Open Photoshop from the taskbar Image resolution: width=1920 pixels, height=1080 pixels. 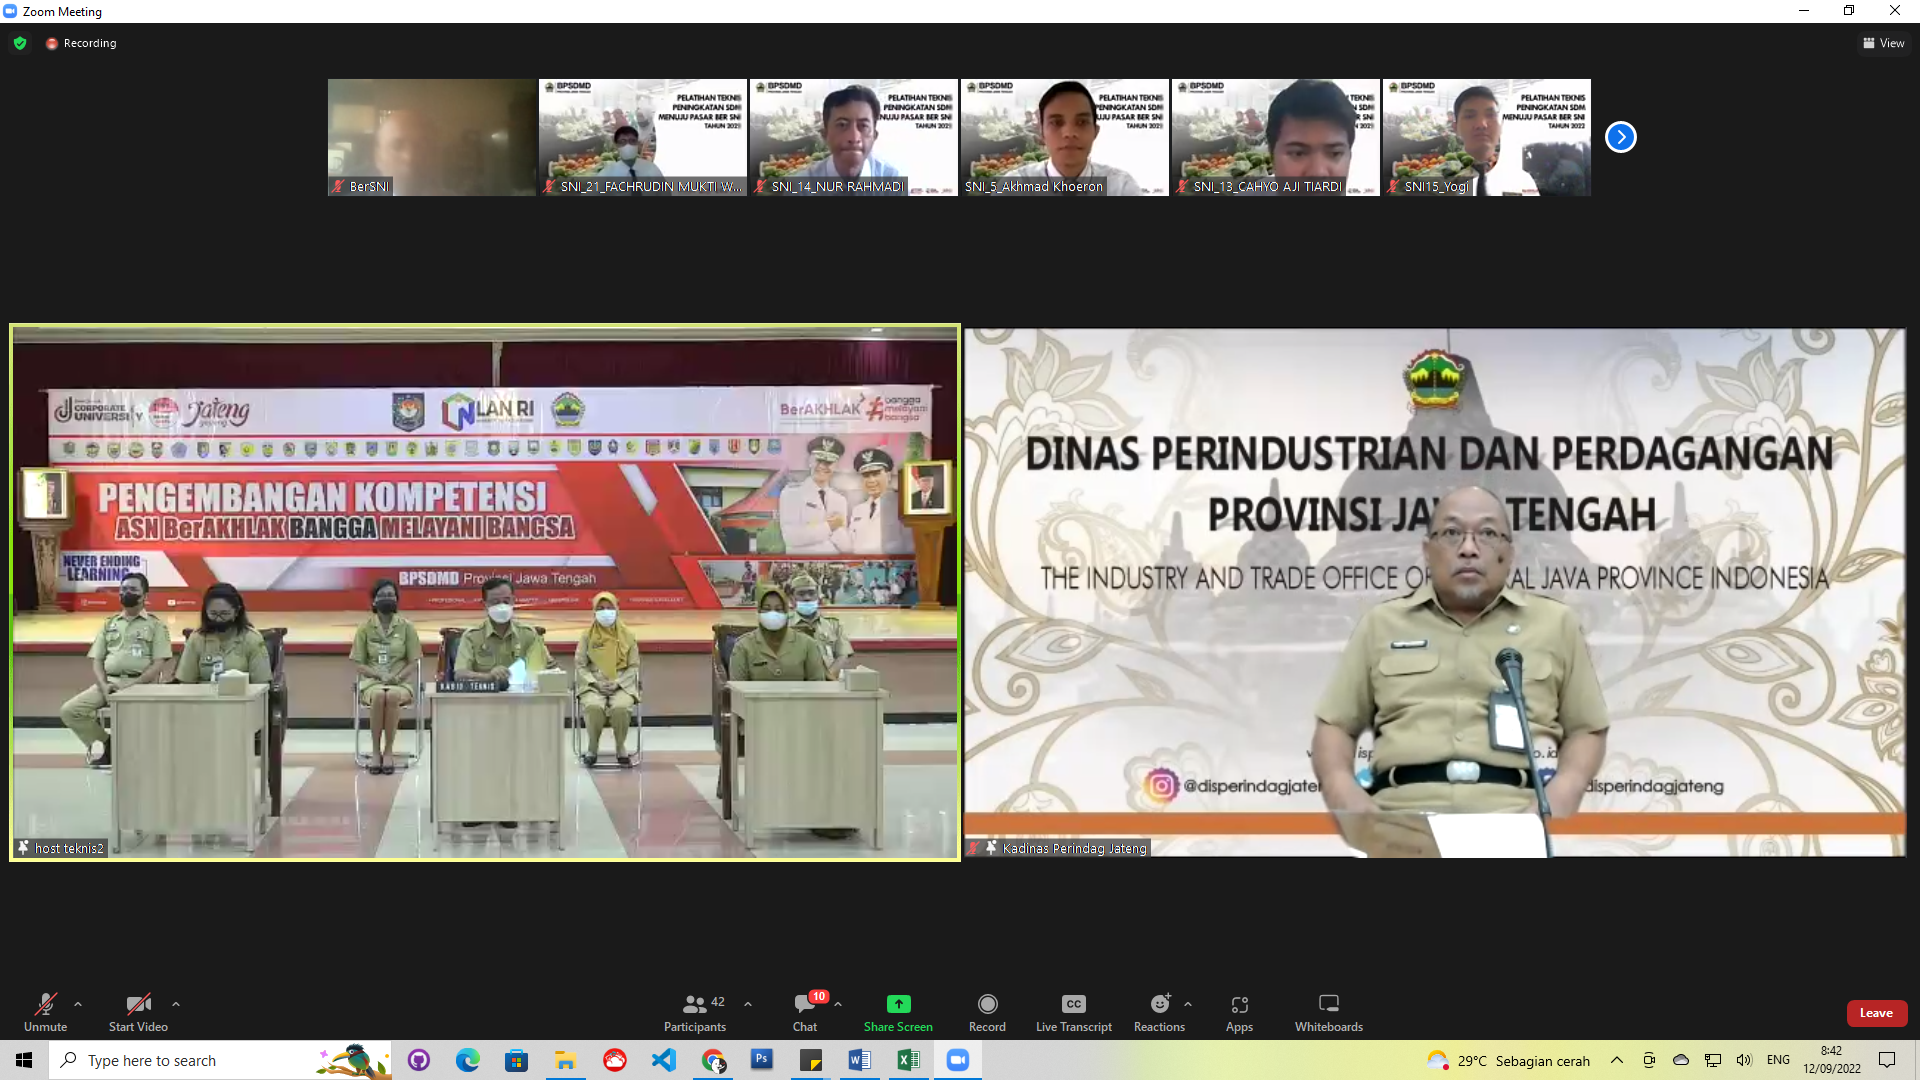[x=762, y=1060]
